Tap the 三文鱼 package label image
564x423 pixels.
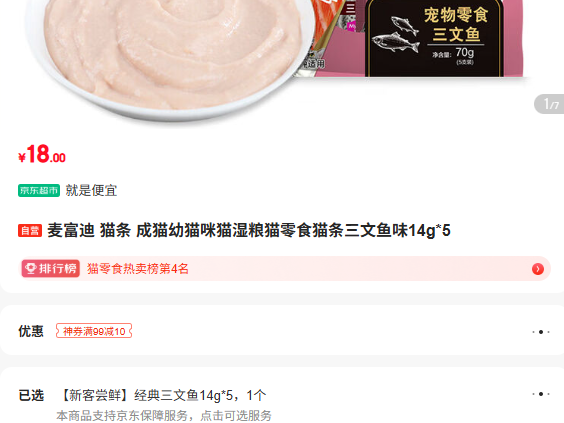click(x=434, y=38)
